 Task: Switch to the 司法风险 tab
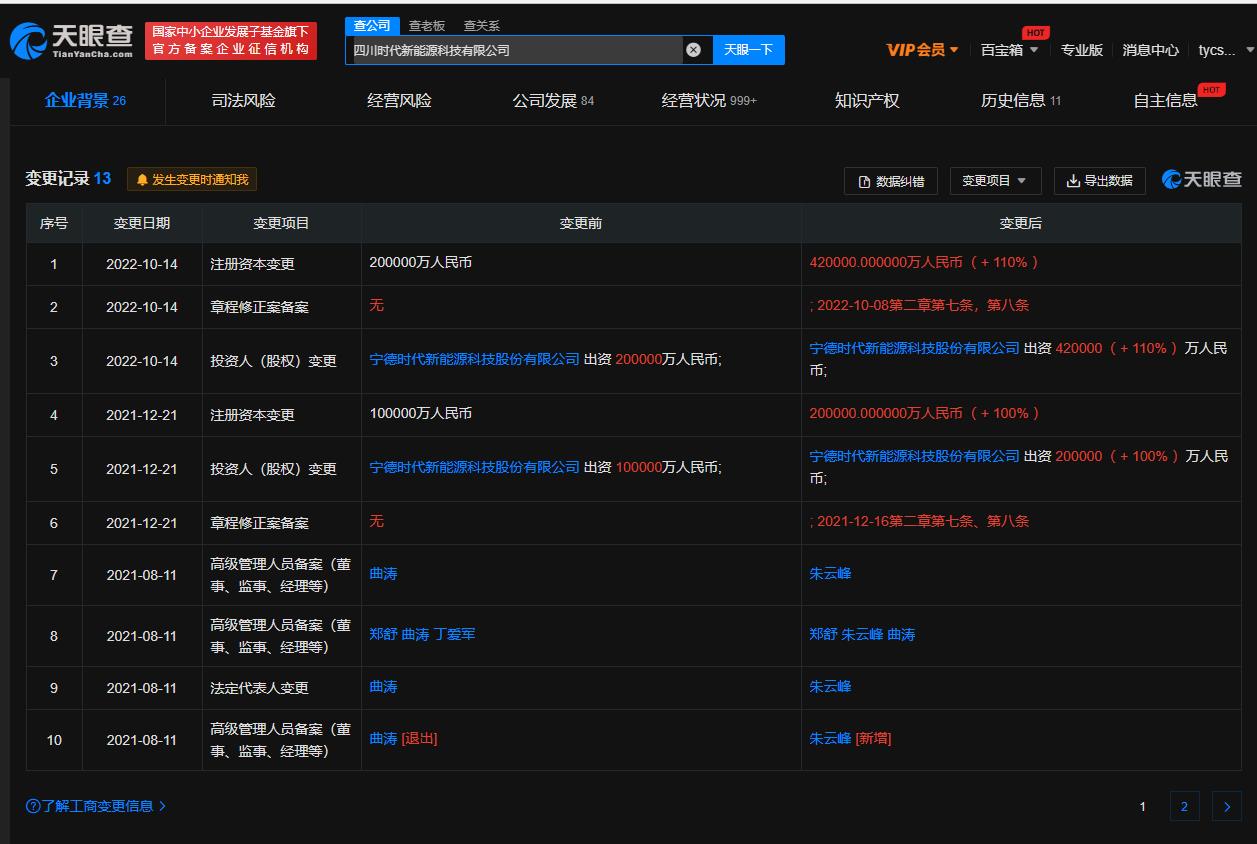[x=243, y=101]
